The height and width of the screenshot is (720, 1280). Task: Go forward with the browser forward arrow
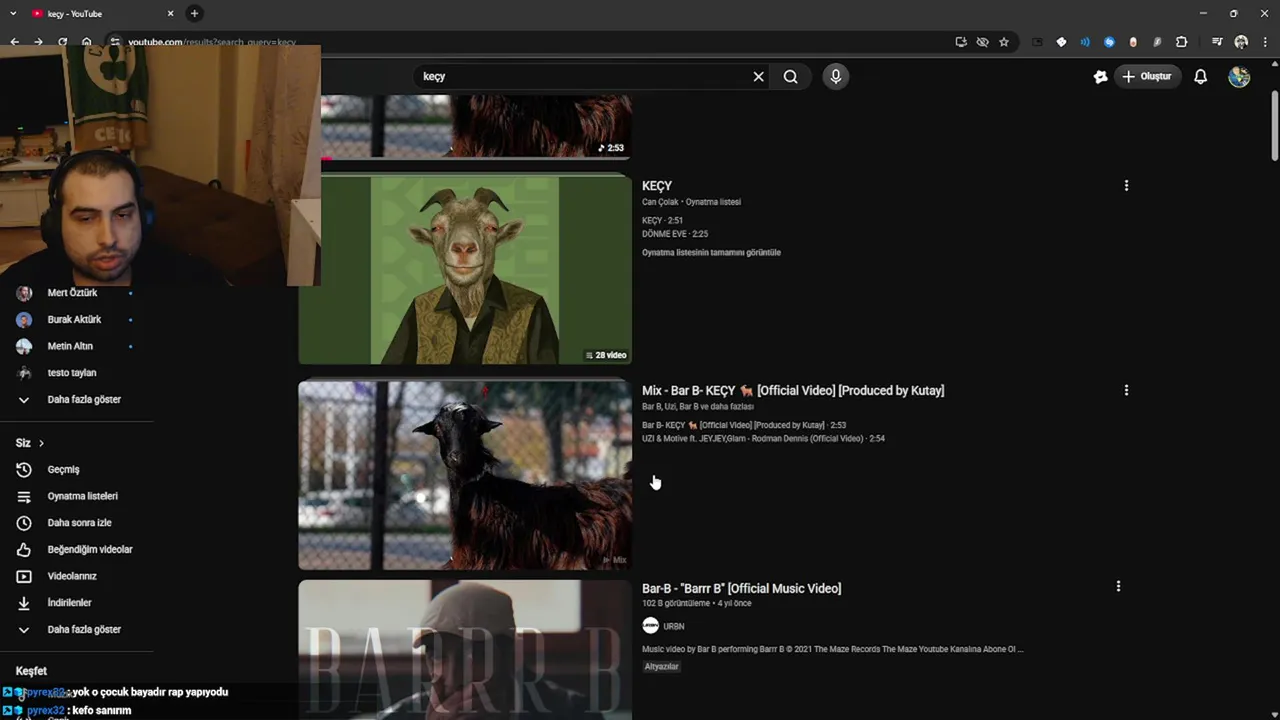(38, 42)
